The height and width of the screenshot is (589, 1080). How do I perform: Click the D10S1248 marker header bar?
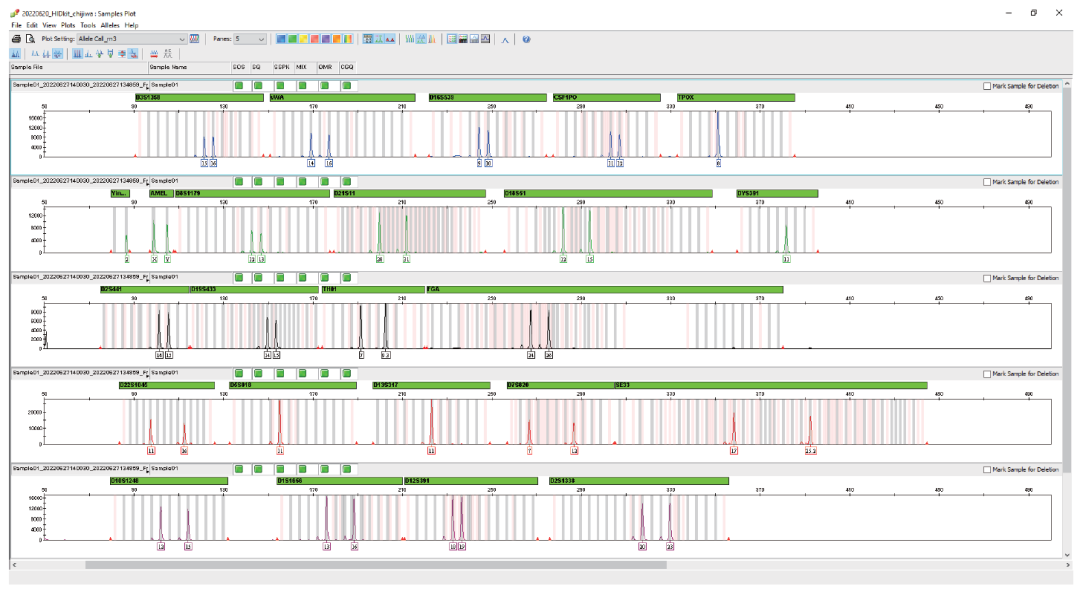pos(169,480)
